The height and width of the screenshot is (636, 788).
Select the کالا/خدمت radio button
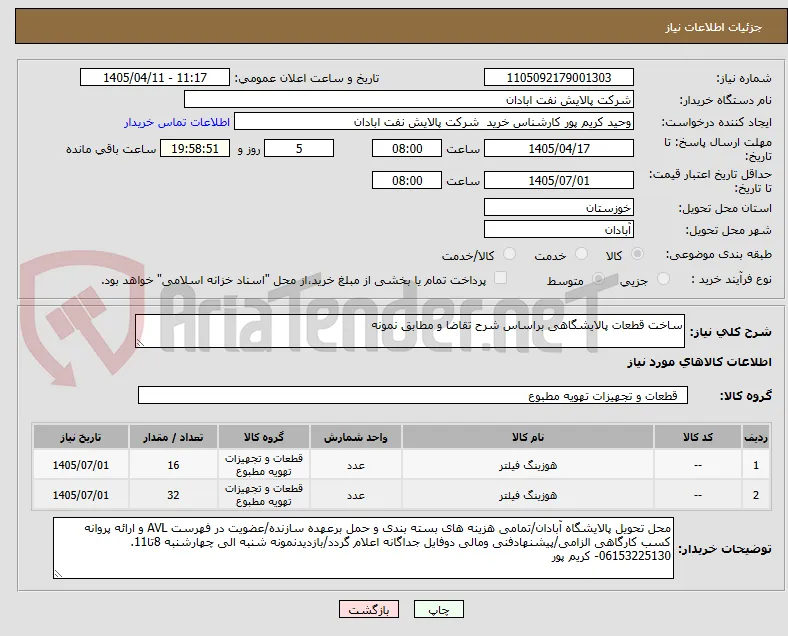[510, 254]
